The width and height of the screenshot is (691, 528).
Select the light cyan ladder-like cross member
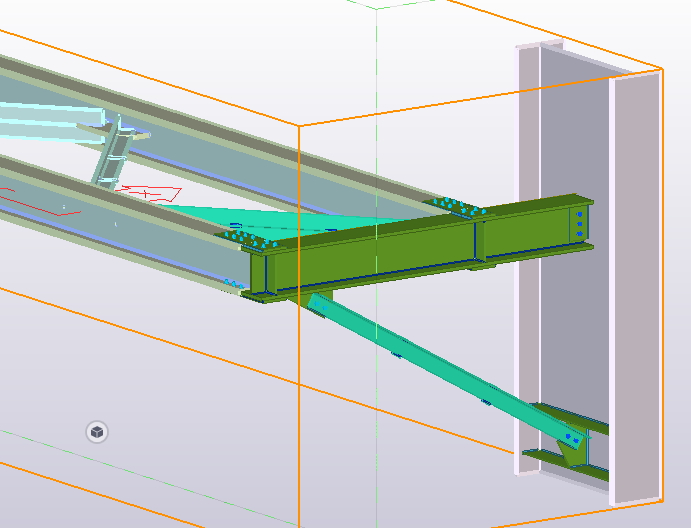tap(112, 155)
